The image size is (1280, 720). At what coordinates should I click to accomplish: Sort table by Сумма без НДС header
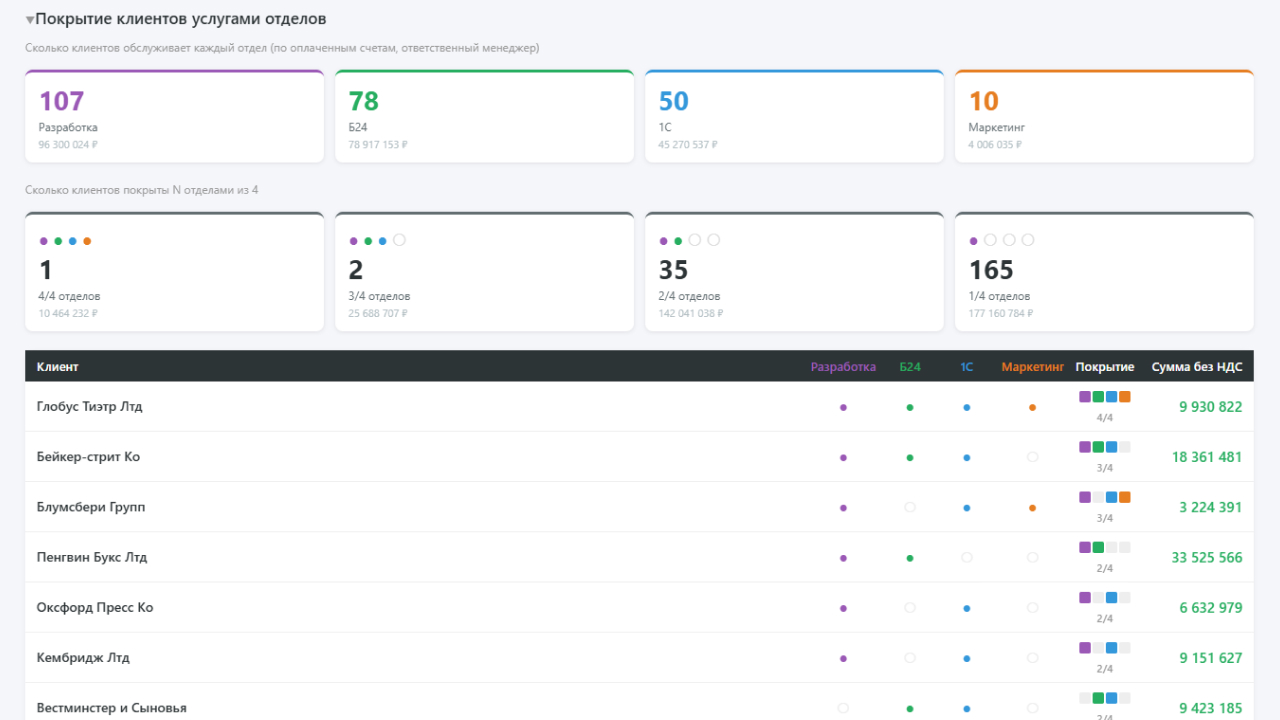coord(1197,367)
